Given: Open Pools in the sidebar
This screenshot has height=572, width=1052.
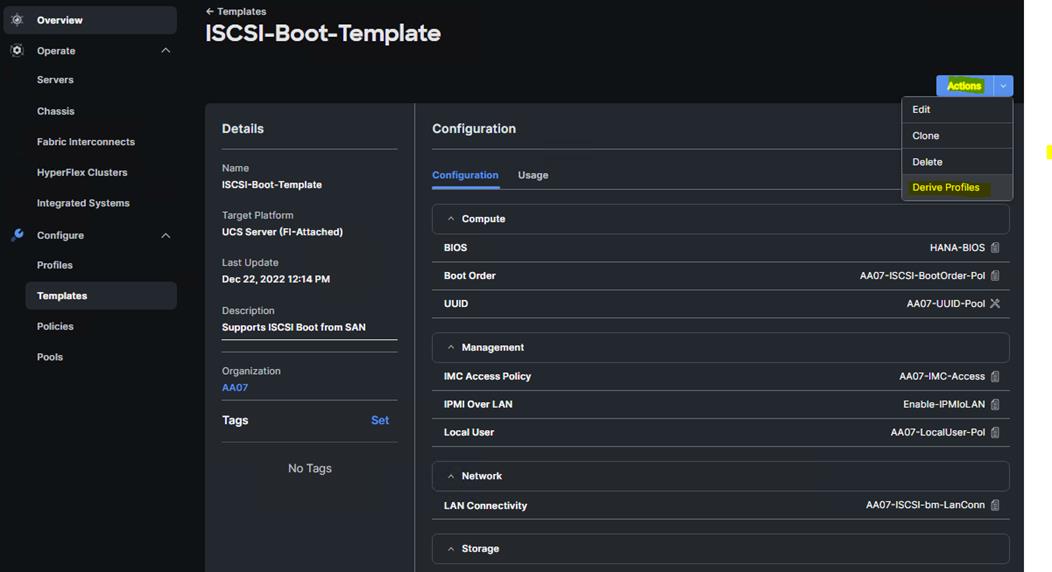Looking at the screenshot, I should click(50, 357).
